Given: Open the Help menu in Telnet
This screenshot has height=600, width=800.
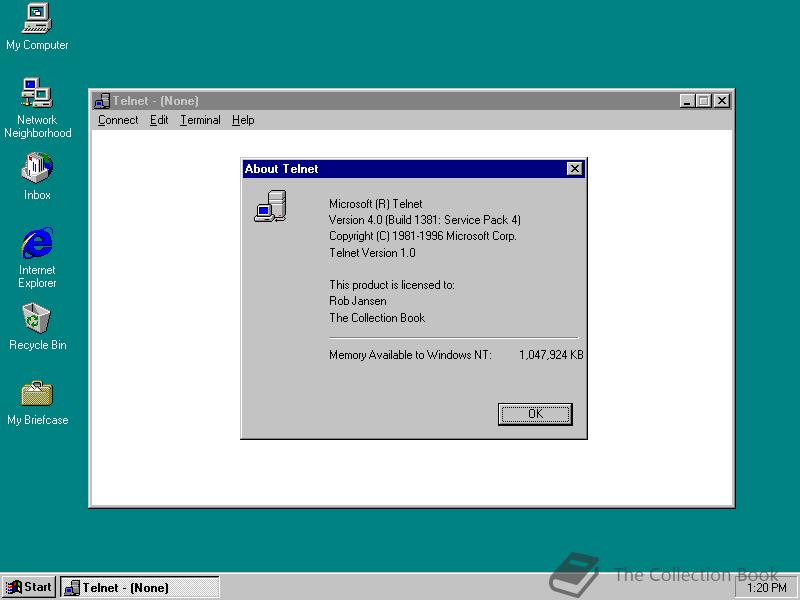Looking at the screenshot, I should click(x=243, y=120).
